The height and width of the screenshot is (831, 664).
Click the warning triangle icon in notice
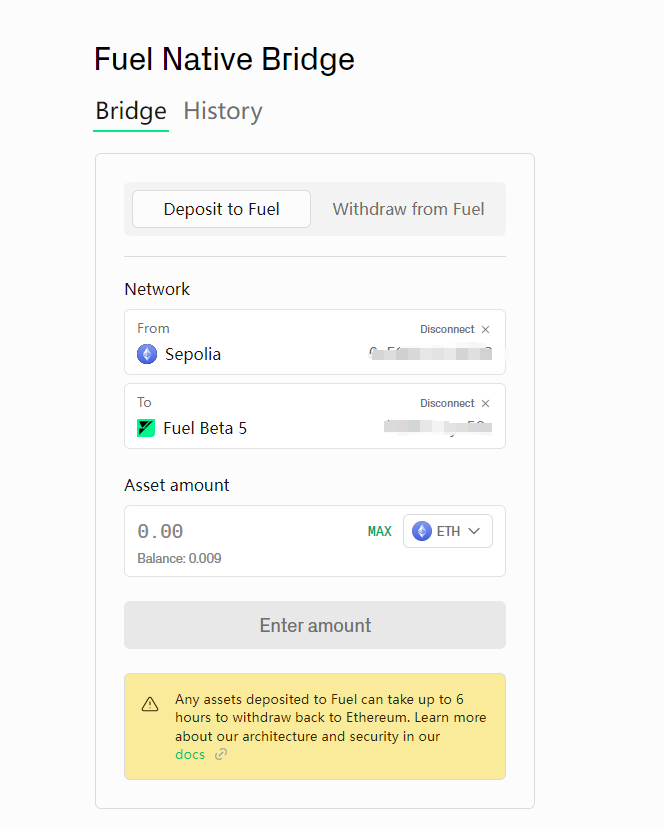coord(150,704)
